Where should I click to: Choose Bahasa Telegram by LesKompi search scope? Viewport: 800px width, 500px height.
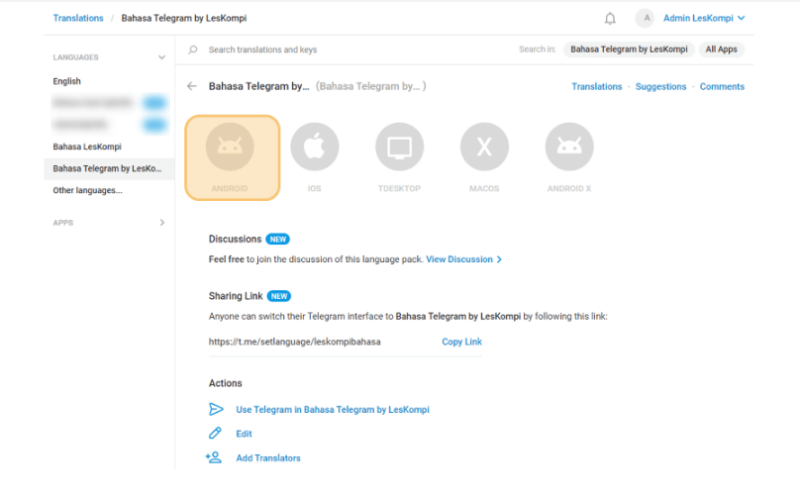629,49
